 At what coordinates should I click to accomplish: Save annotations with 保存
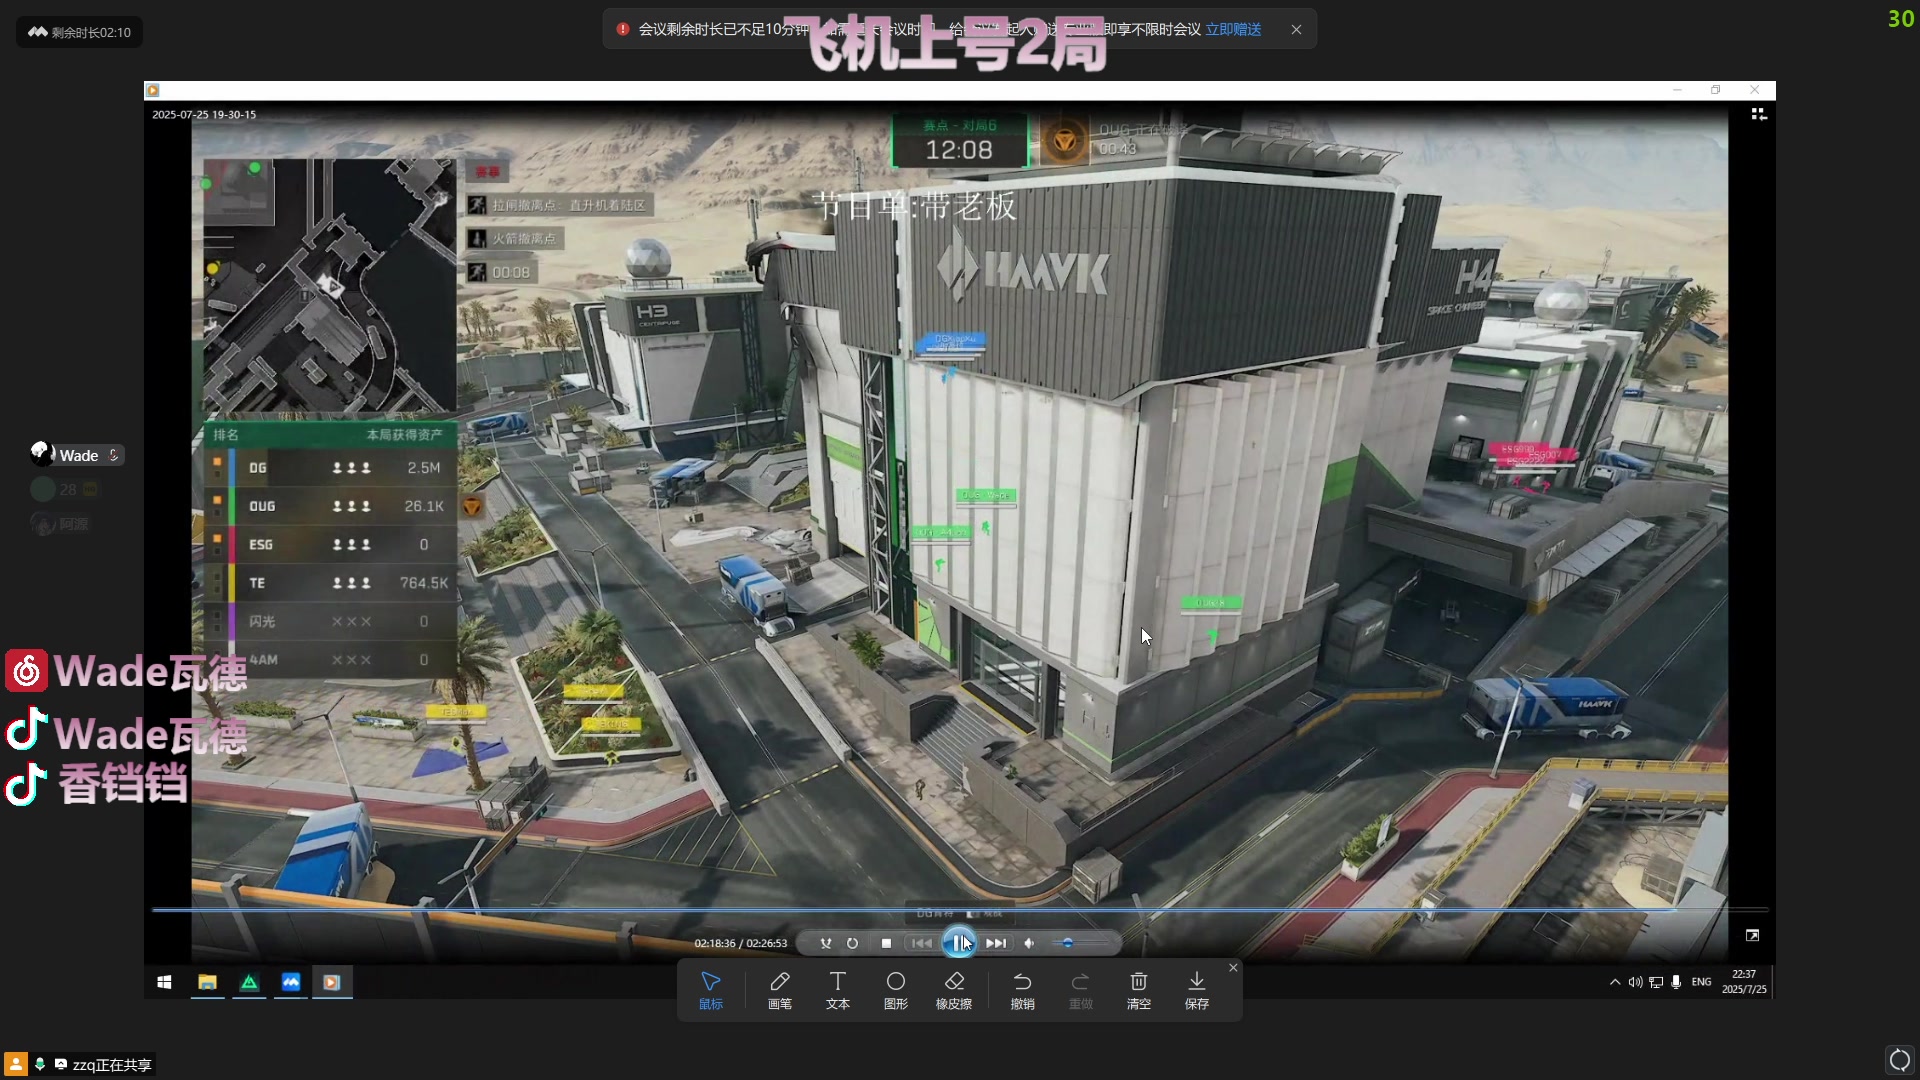click(x=1197, y=990)
